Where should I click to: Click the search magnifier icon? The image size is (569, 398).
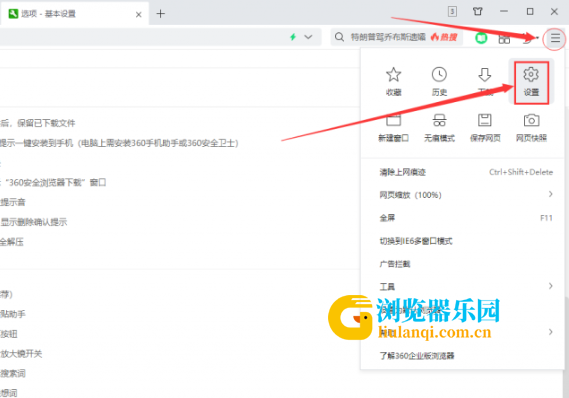(x=339, y=37)
